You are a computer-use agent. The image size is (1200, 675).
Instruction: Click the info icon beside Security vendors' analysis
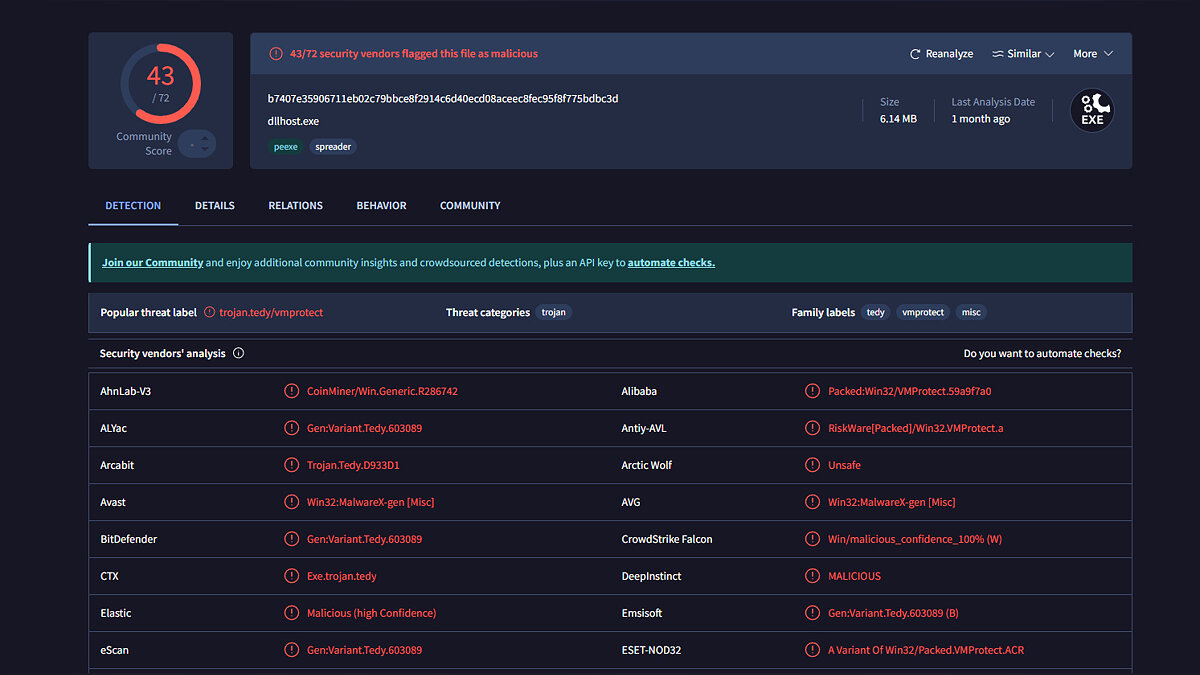pos(239,353)
